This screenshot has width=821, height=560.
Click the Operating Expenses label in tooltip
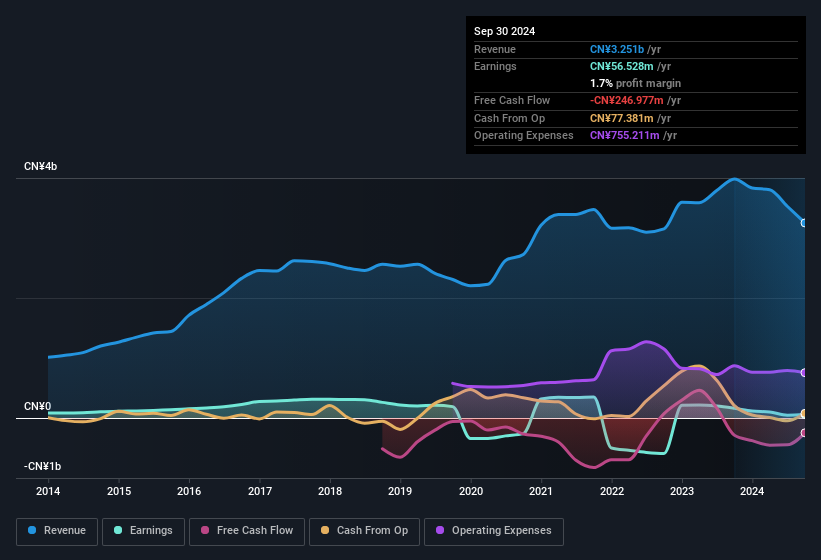click(x=524, y=136)
